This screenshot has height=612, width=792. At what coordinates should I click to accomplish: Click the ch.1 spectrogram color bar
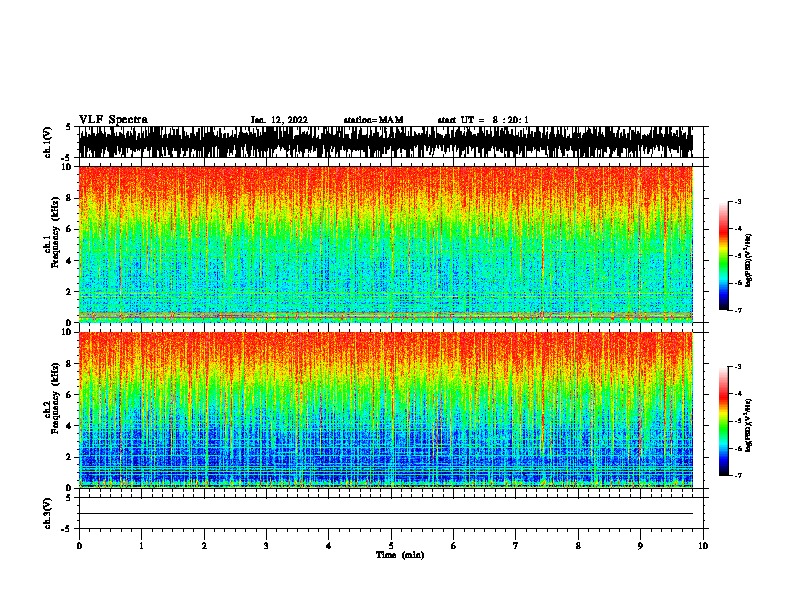(x=723, y=256)
